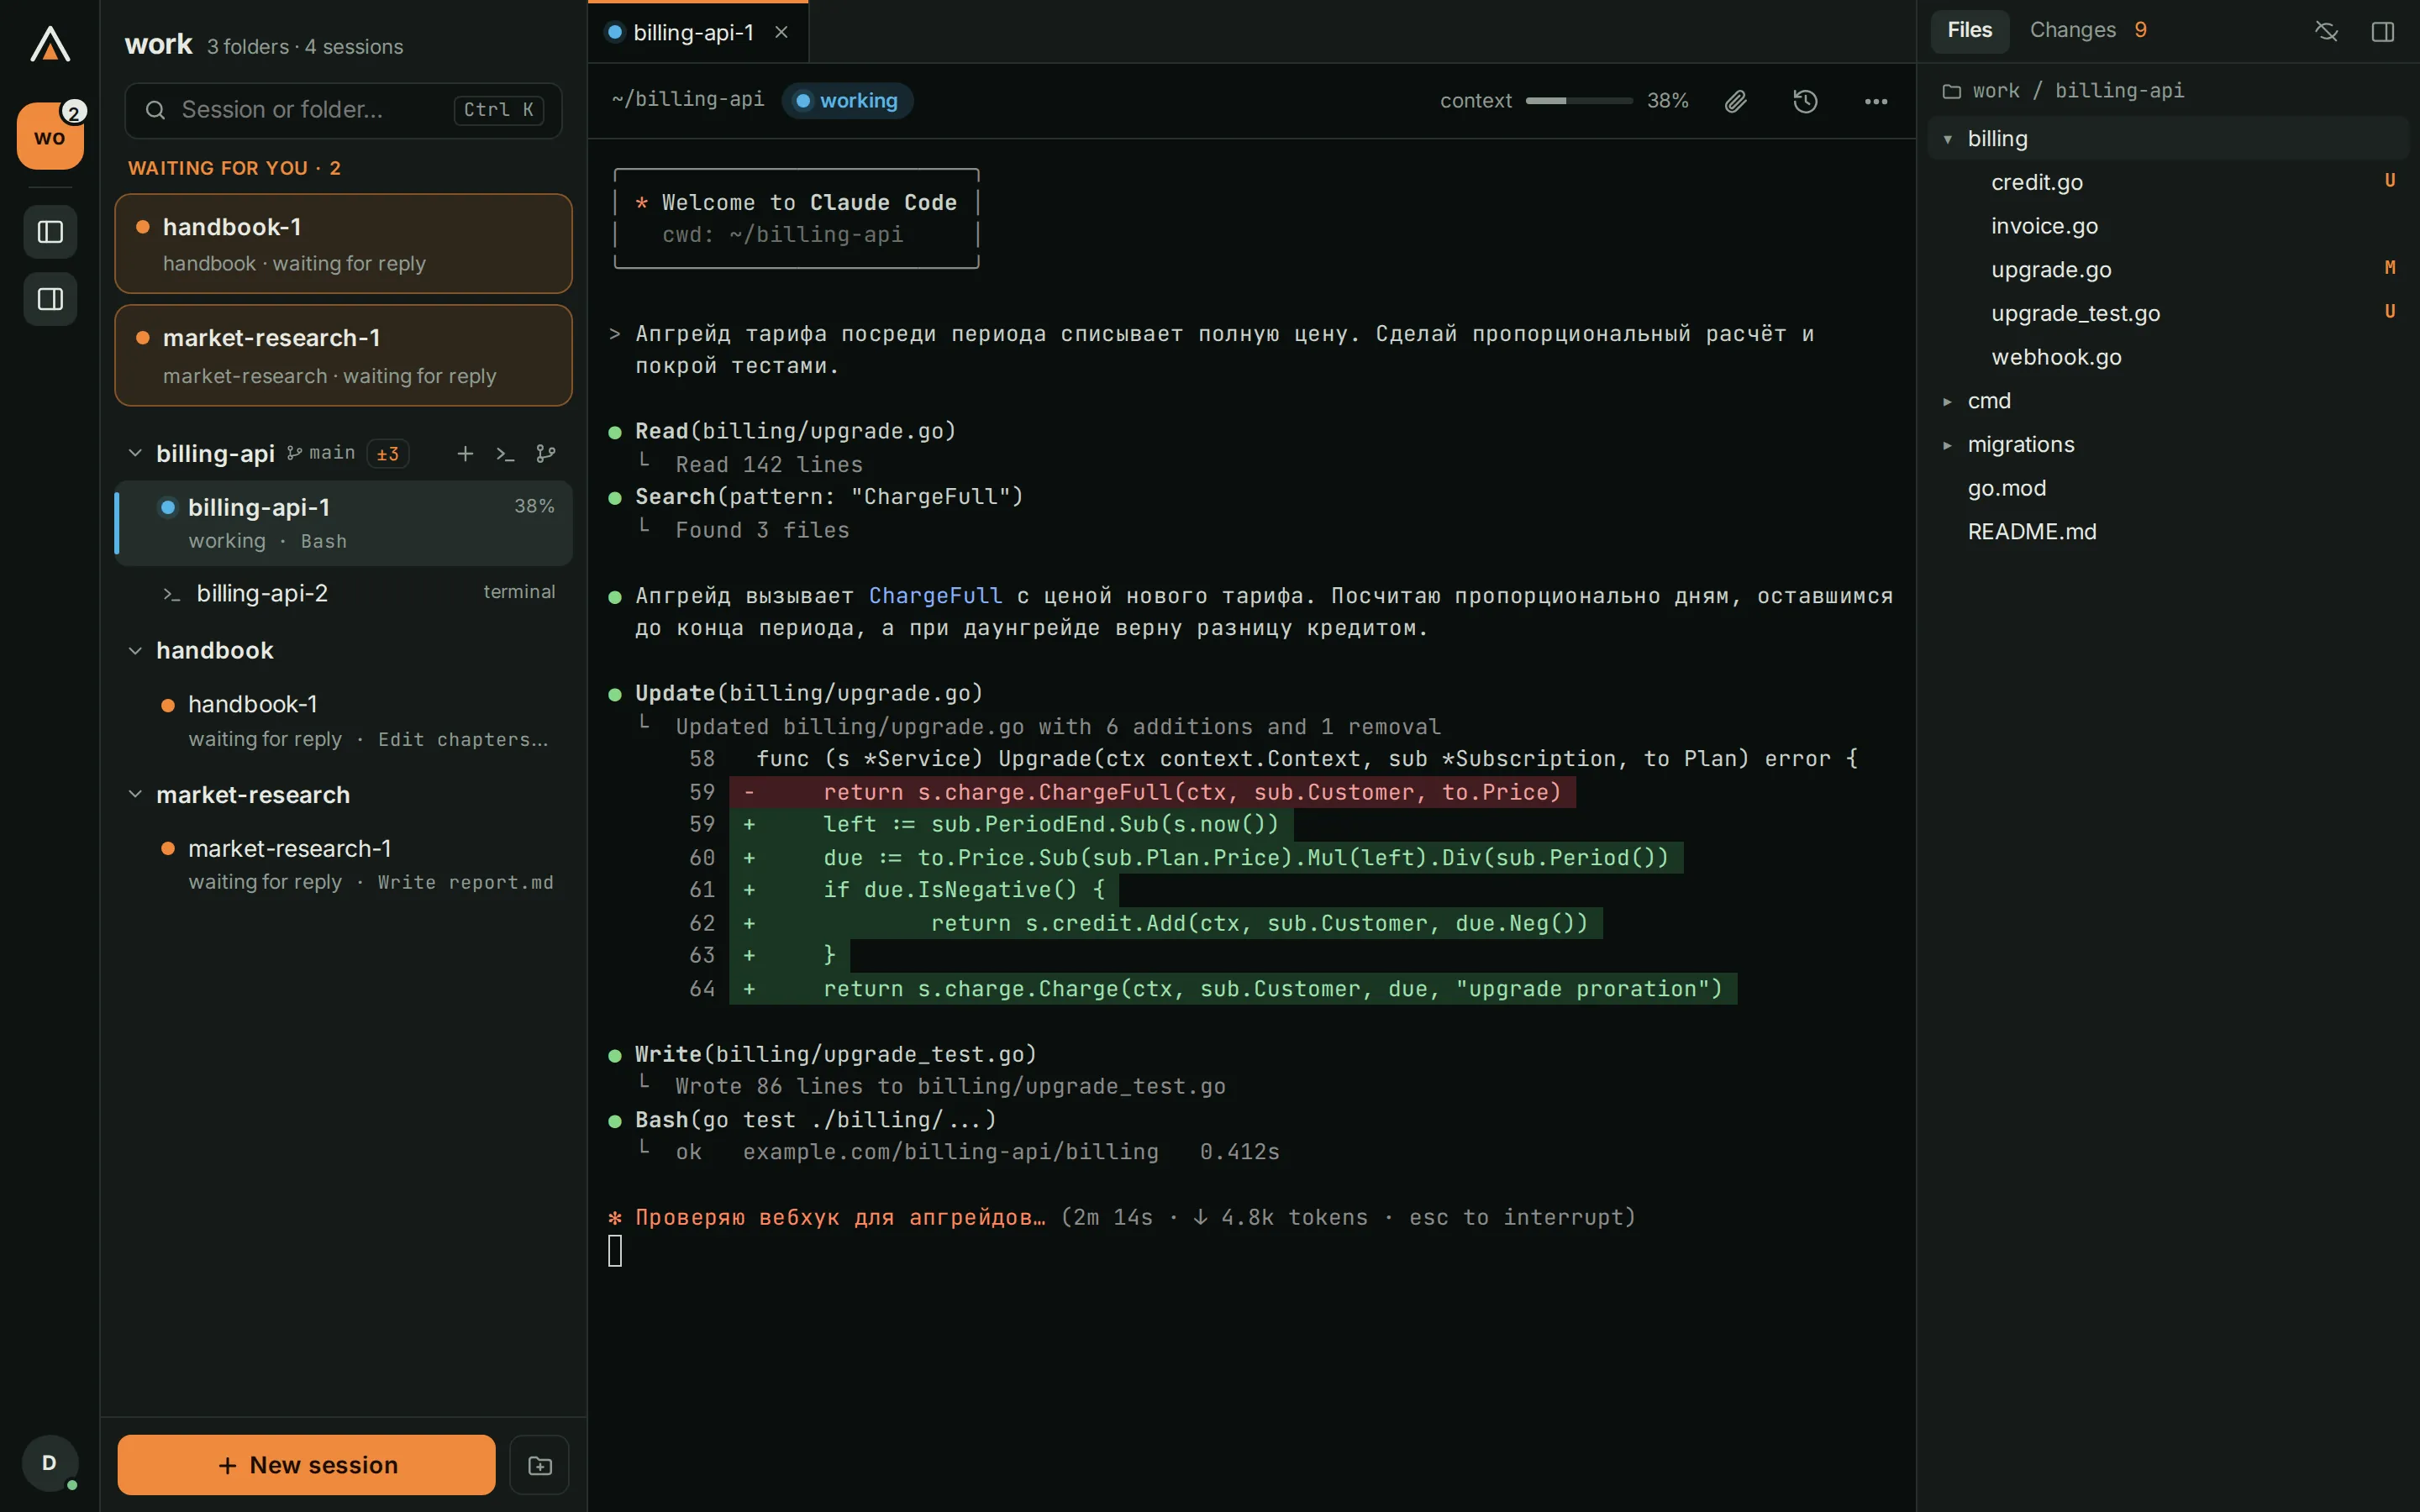
Task: Click the Claude logo icon at top left
Action: [x=50, y=45]
